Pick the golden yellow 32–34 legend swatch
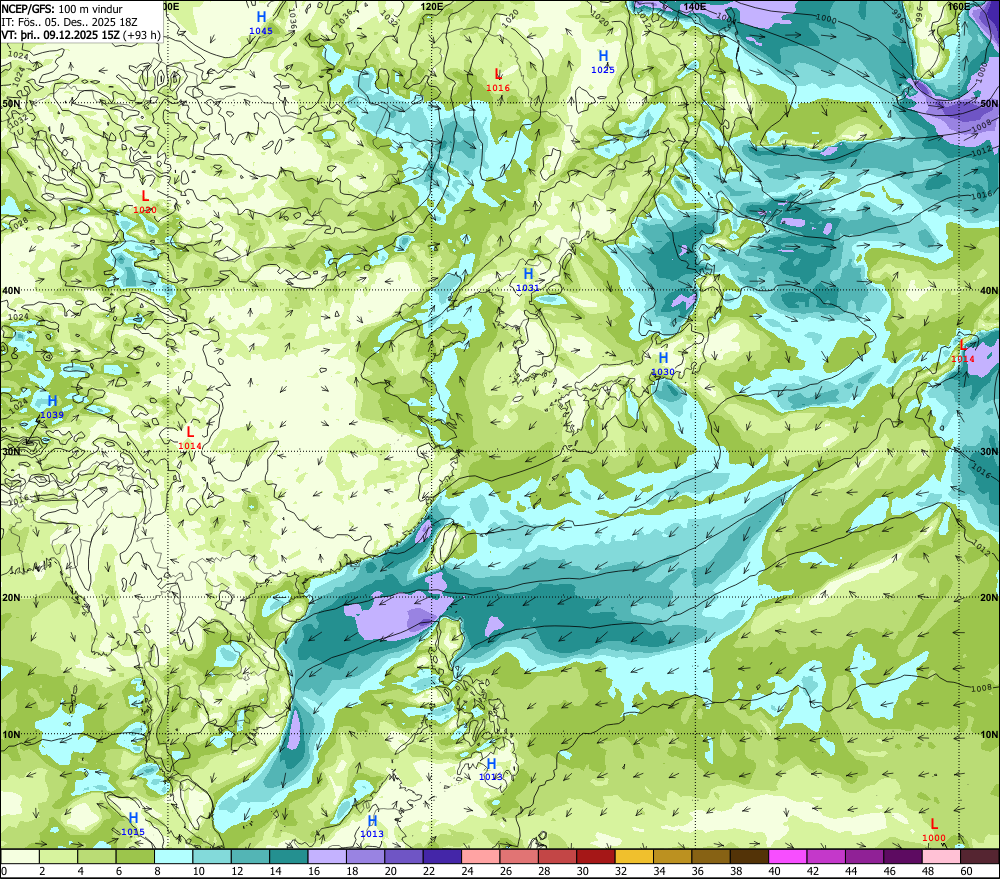This screenshot has width=1000, height=879. click(634, 856)
